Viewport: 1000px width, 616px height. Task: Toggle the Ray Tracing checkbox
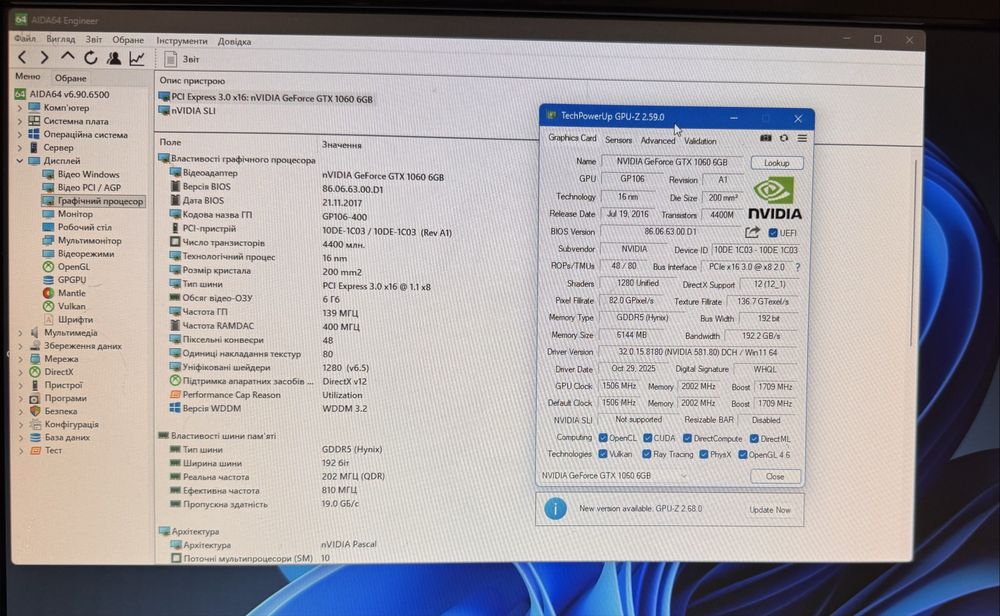click(x=647, y=454)
